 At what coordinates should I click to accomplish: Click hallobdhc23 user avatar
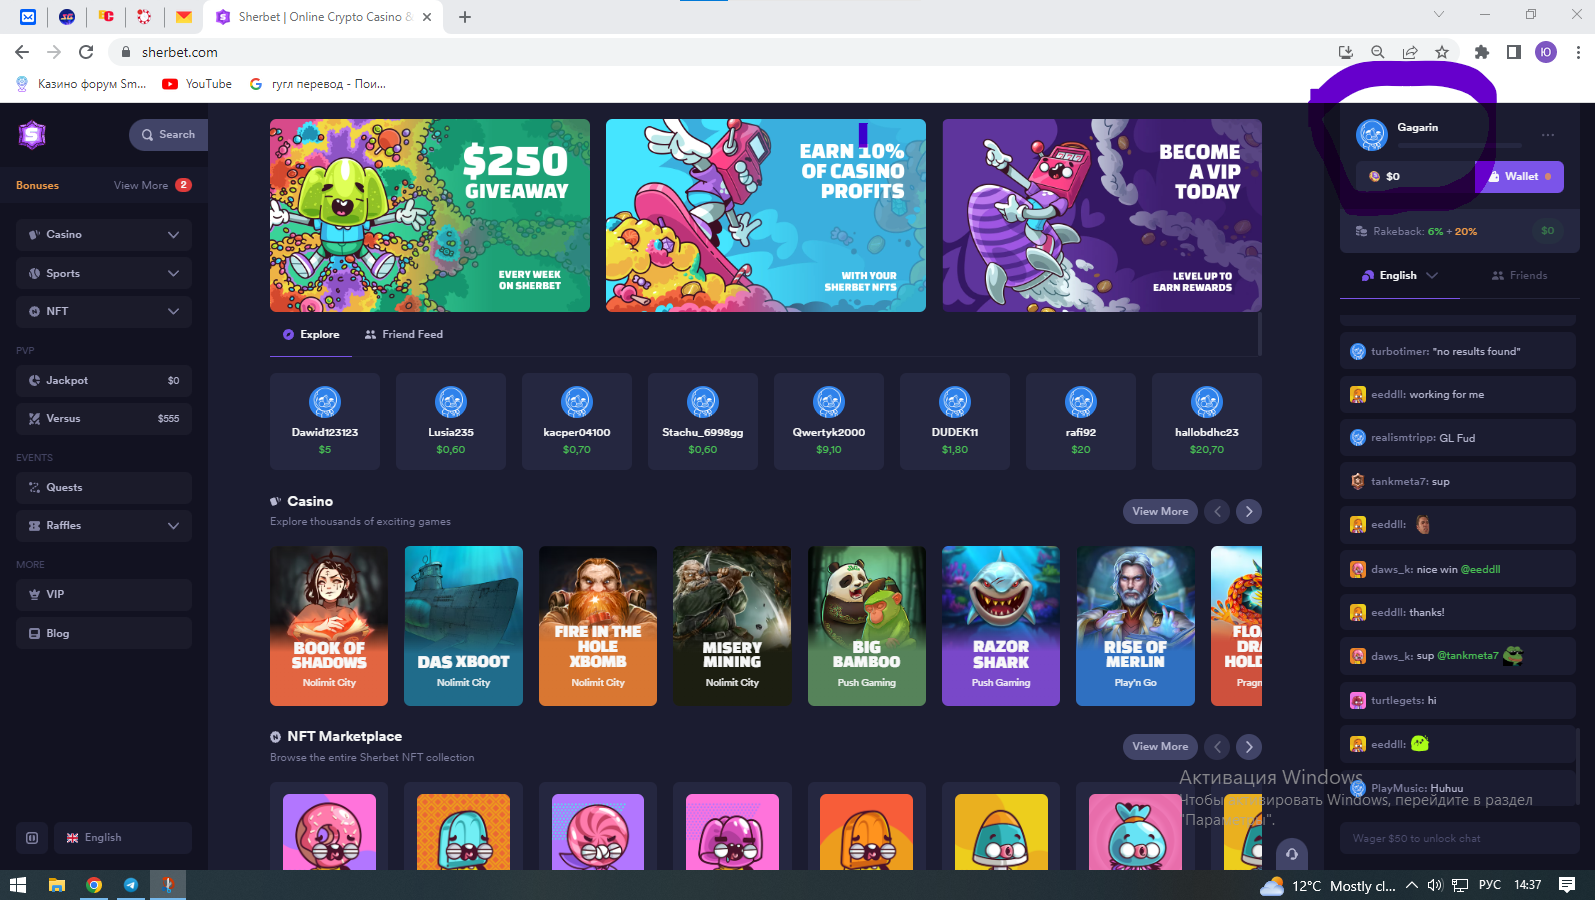(x=1207, y=402)
